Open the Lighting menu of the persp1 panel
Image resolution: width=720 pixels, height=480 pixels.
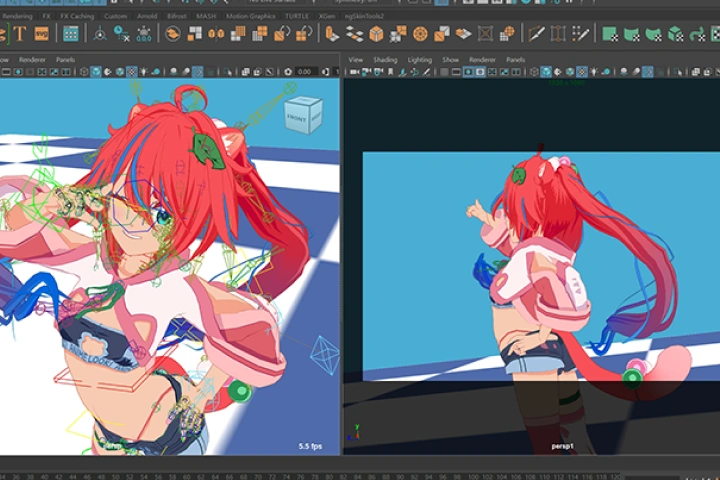[x=420, y=60]
